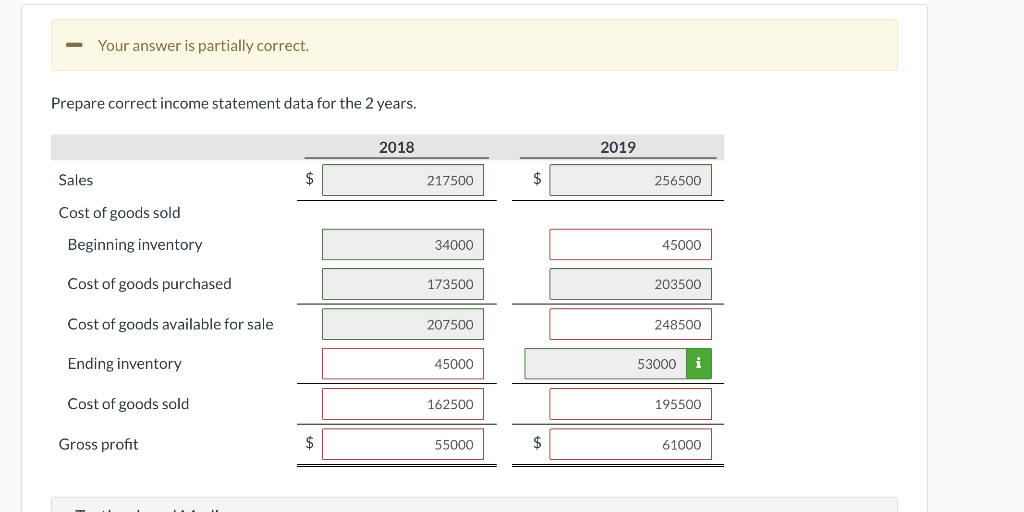Click the indented 'Cost of goods sold' total label
The width and height of the screenshot is (1024, 512).
click(x=129, y=404)
